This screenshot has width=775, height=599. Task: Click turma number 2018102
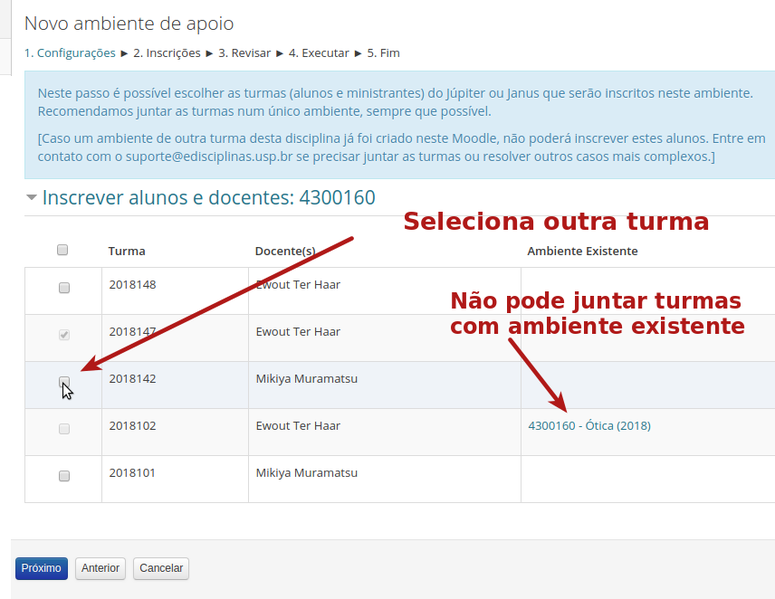(132, 426)
